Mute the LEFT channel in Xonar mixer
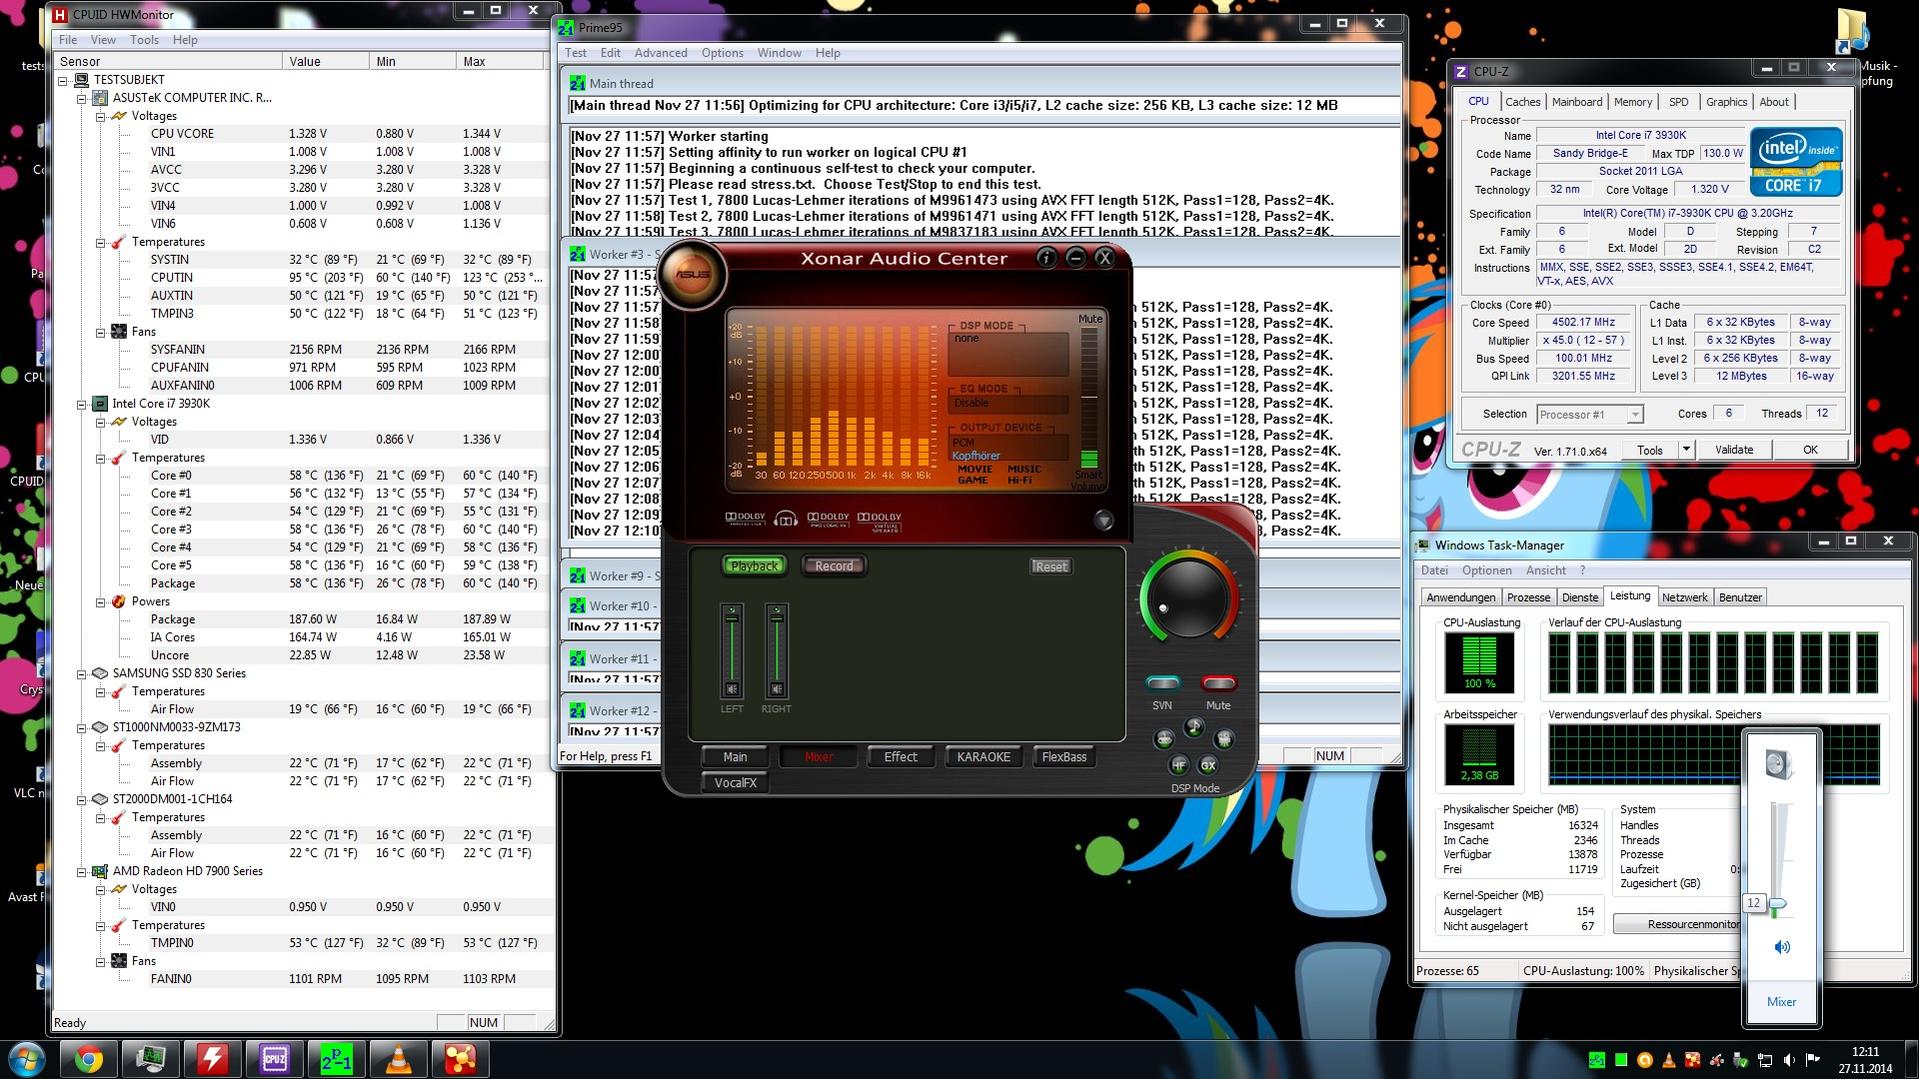 732,689
